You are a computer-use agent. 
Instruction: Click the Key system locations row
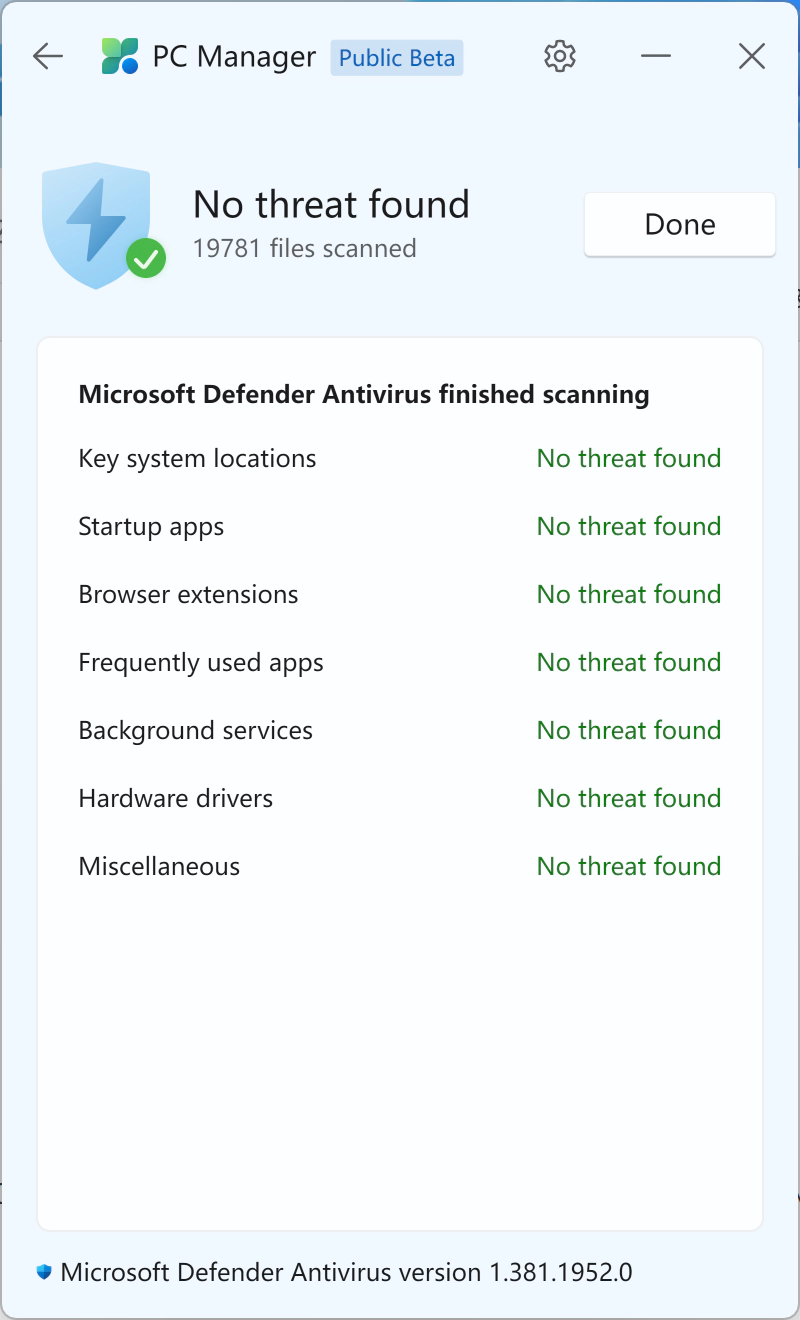pos(400,459)
